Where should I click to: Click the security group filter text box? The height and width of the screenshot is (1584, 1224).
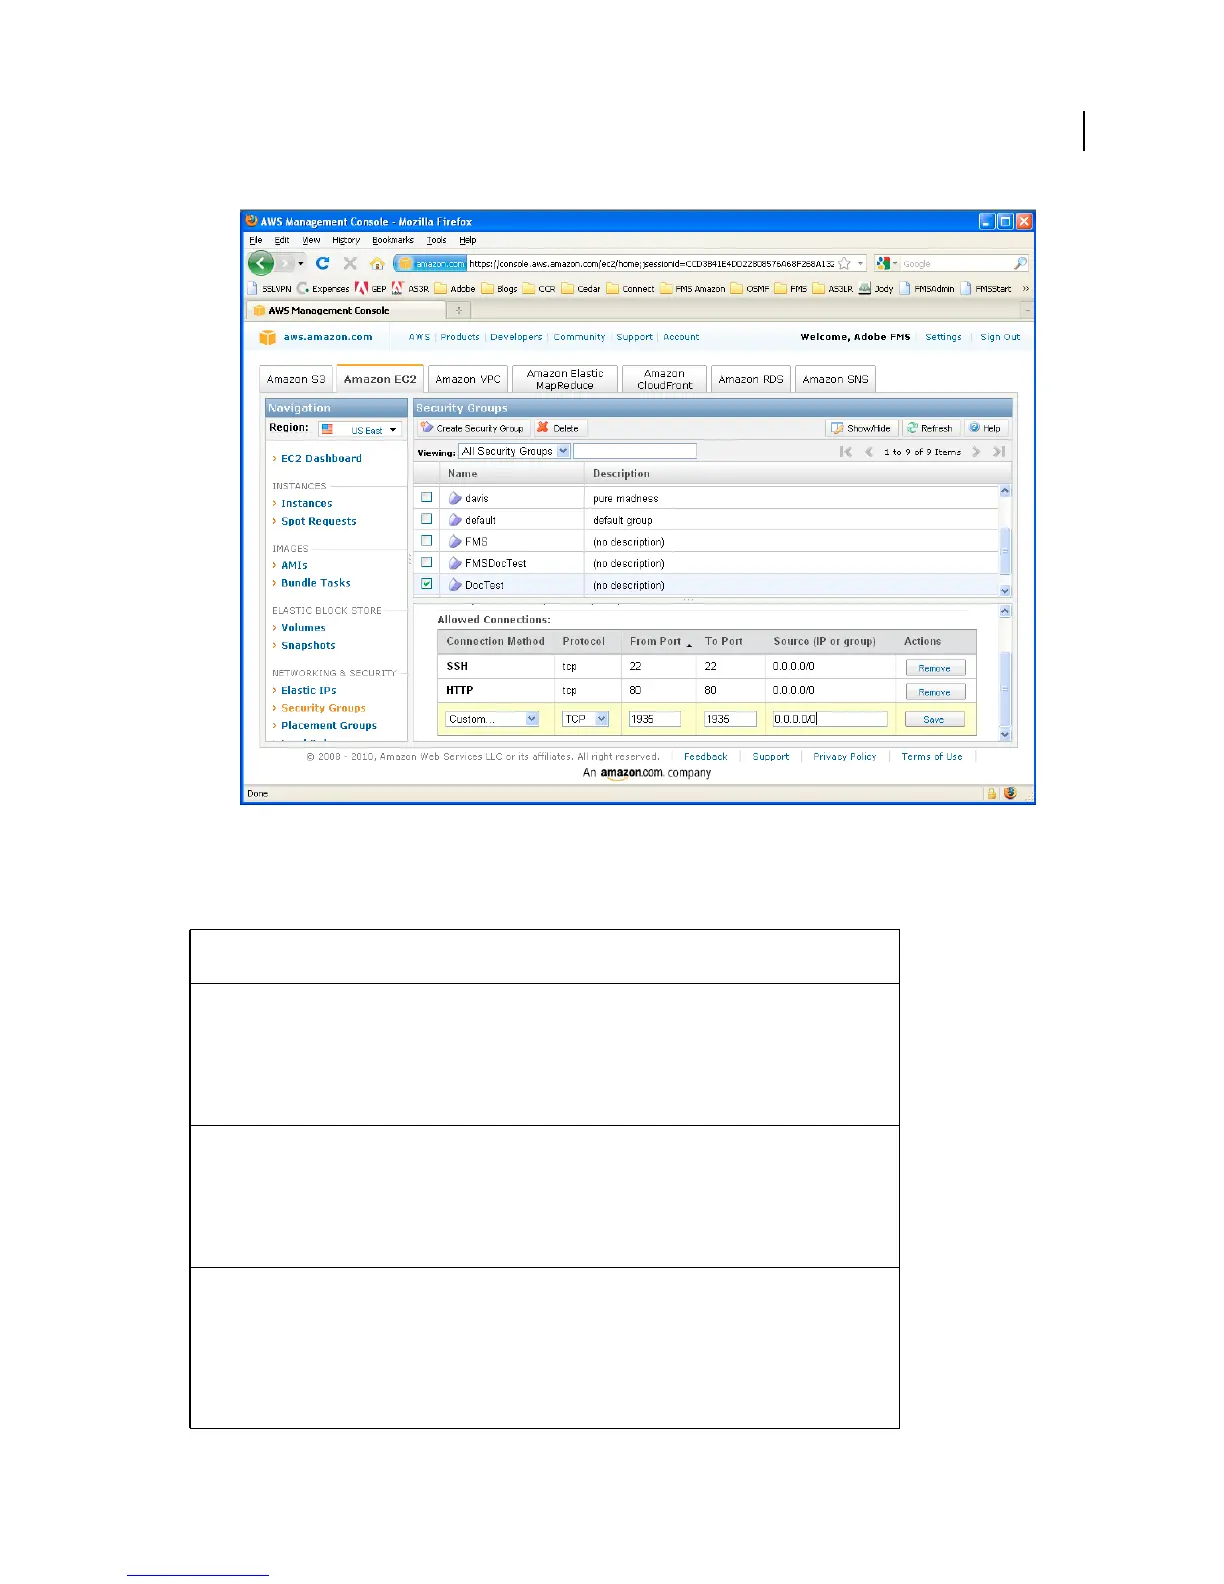(635, 451)
